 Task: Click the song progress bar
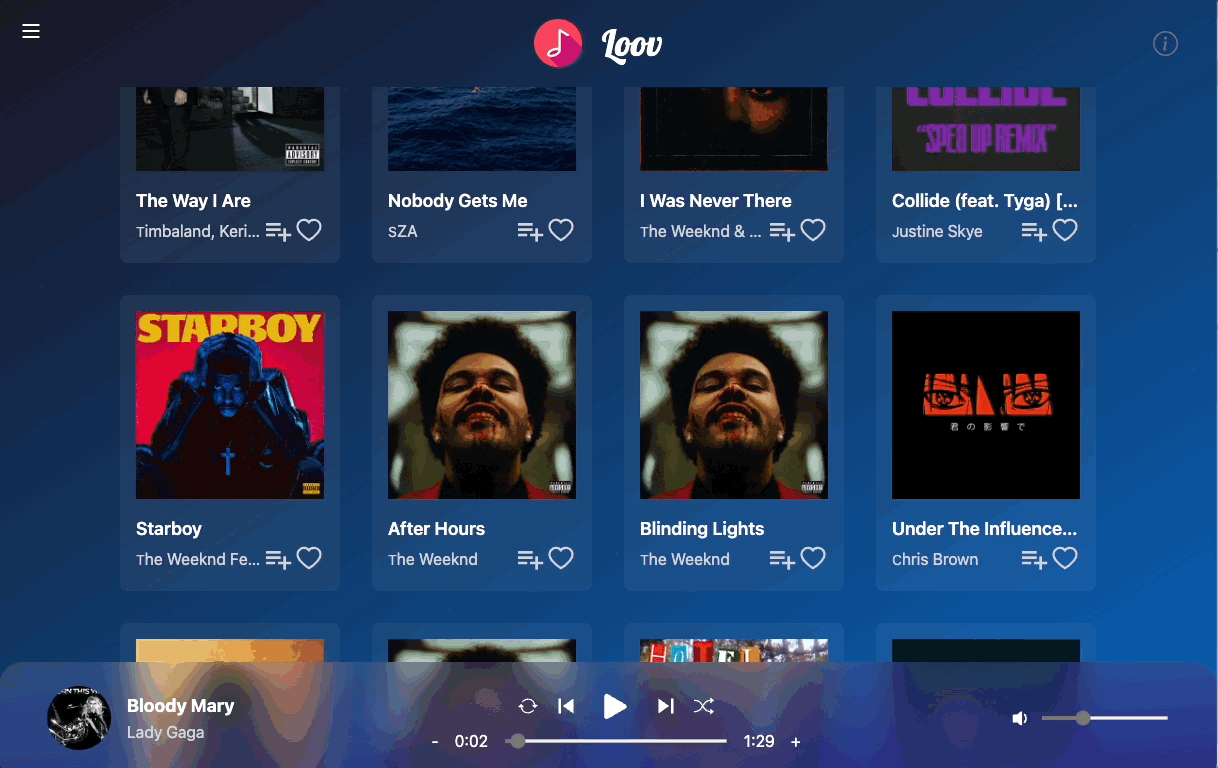pyautogui.click(x=617, y=741)
